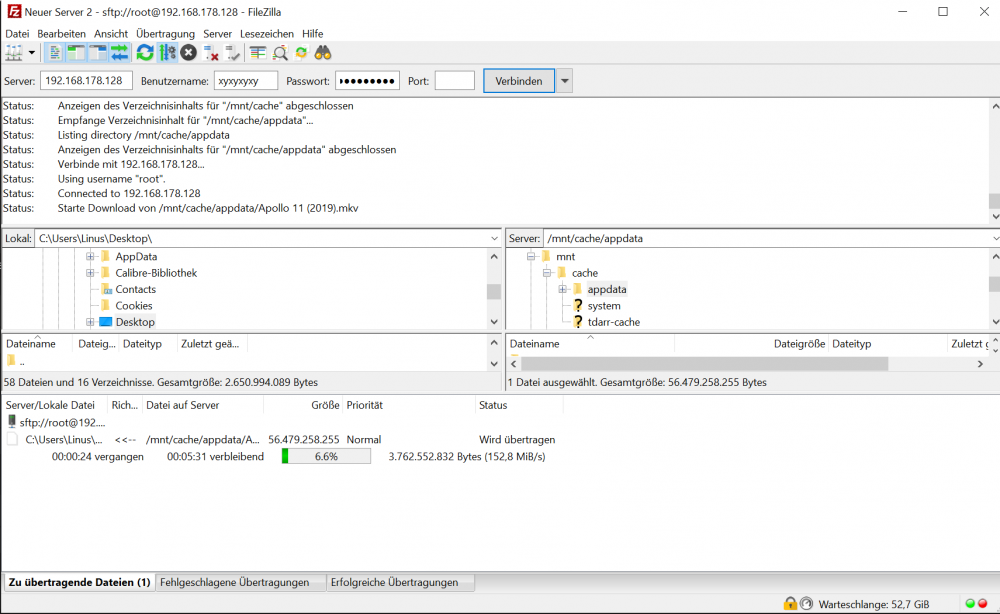Toggle the message log display
Viewport: 1000px width, 614px height.
pyautogui.click(x=55, y=53)
